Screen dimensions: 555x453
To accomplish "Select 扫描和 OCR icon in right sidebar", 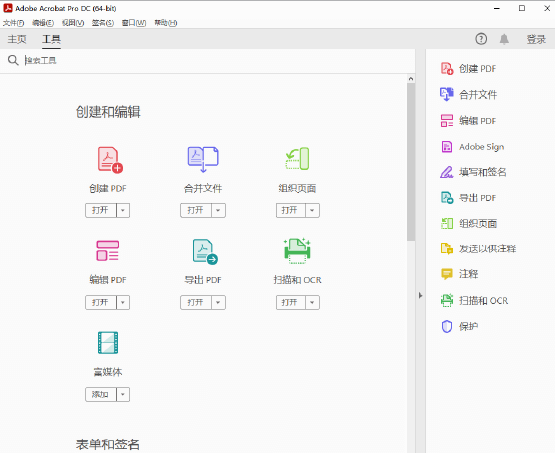I will click(x=447, y=300).
